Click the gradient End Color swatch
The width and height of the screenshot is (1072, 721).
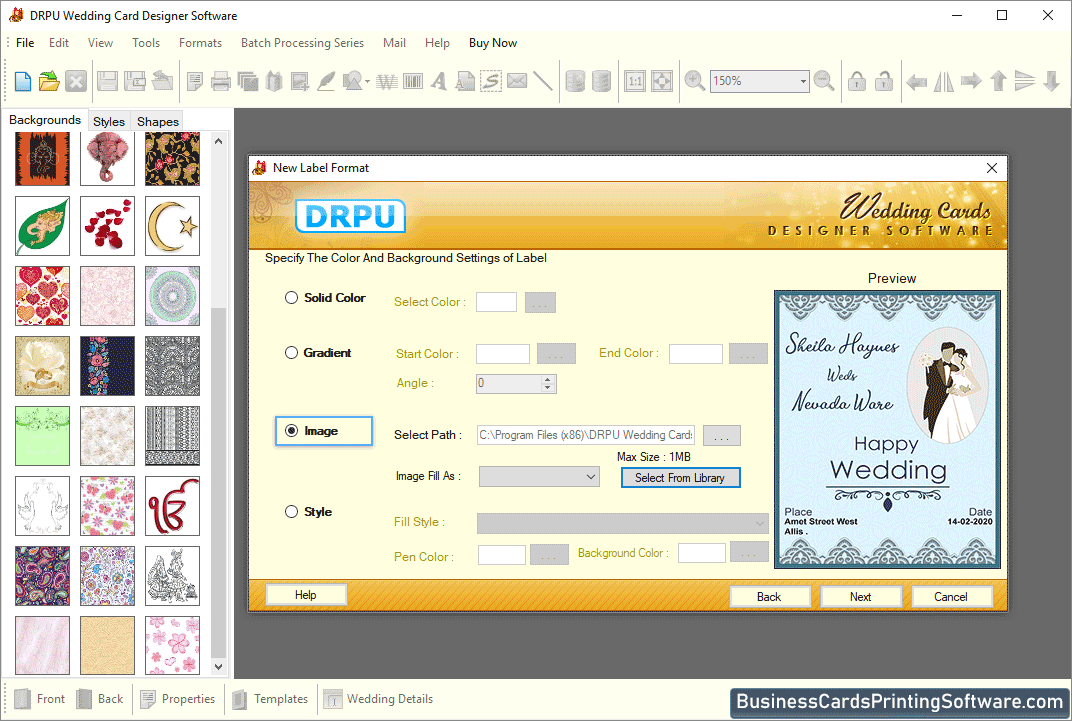point(695,353)
